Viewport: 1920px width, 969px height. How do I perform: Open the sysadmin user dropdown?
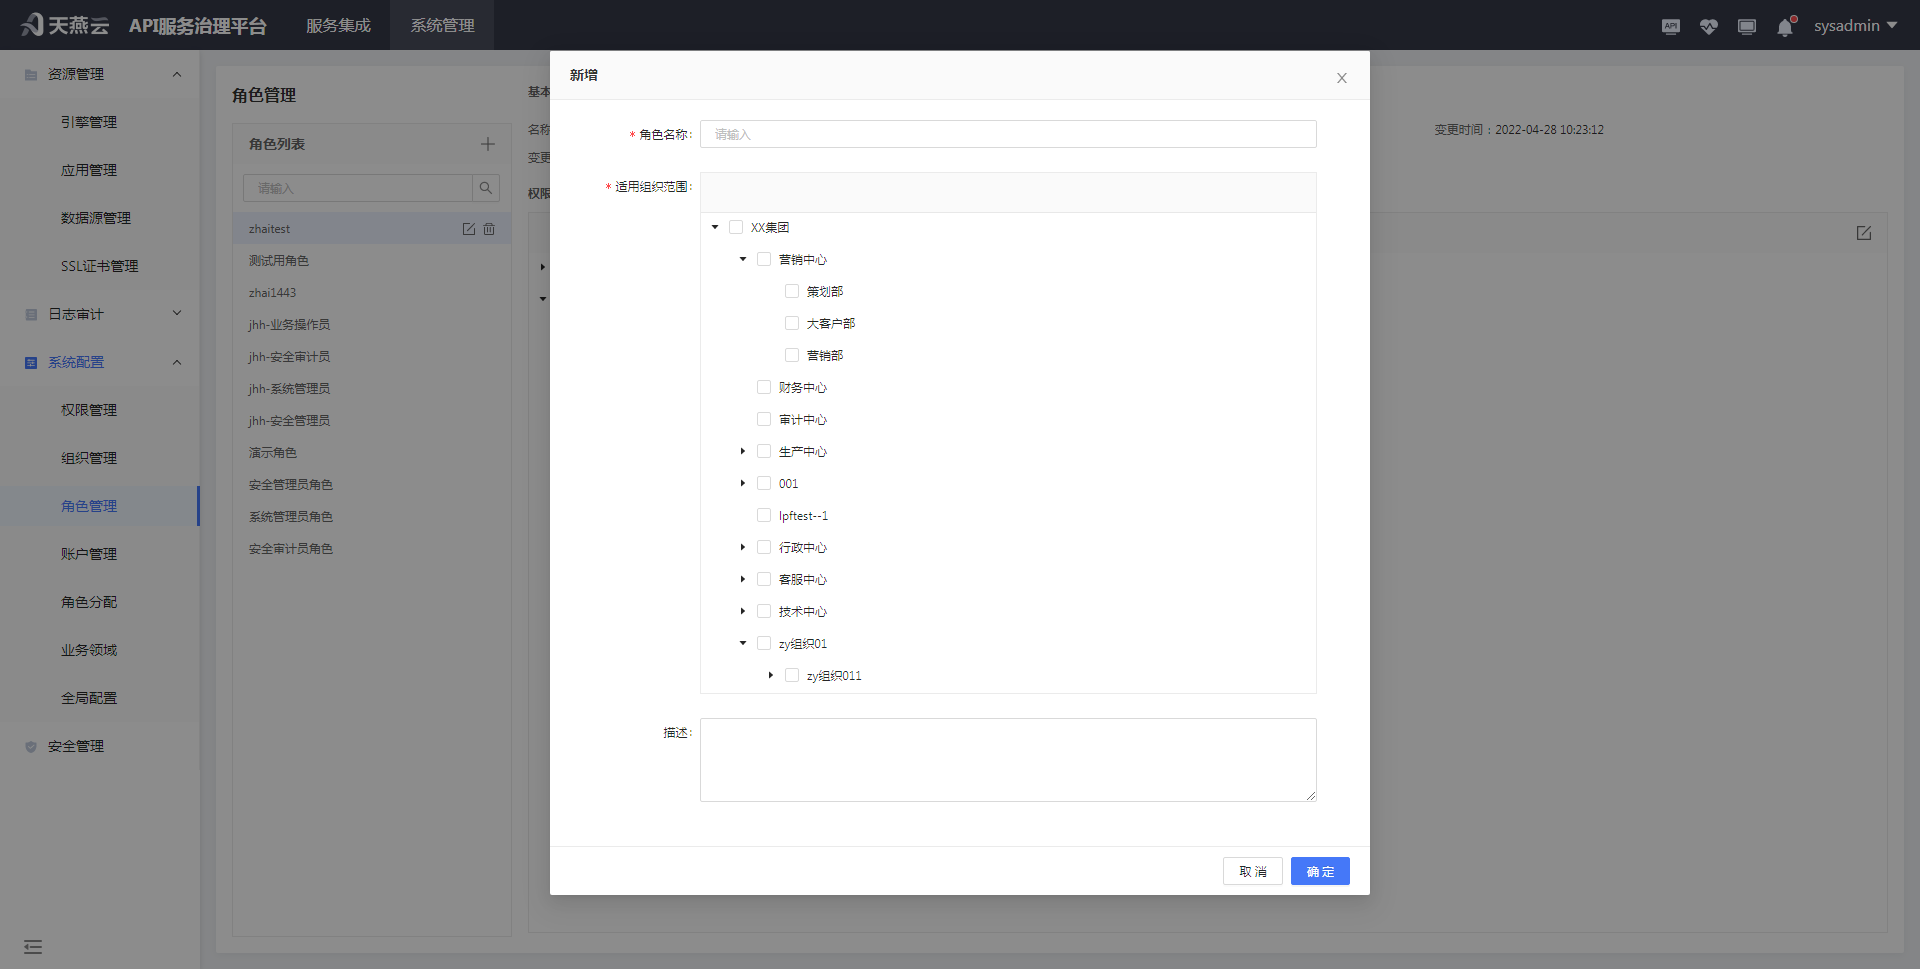click(1855, 26)
